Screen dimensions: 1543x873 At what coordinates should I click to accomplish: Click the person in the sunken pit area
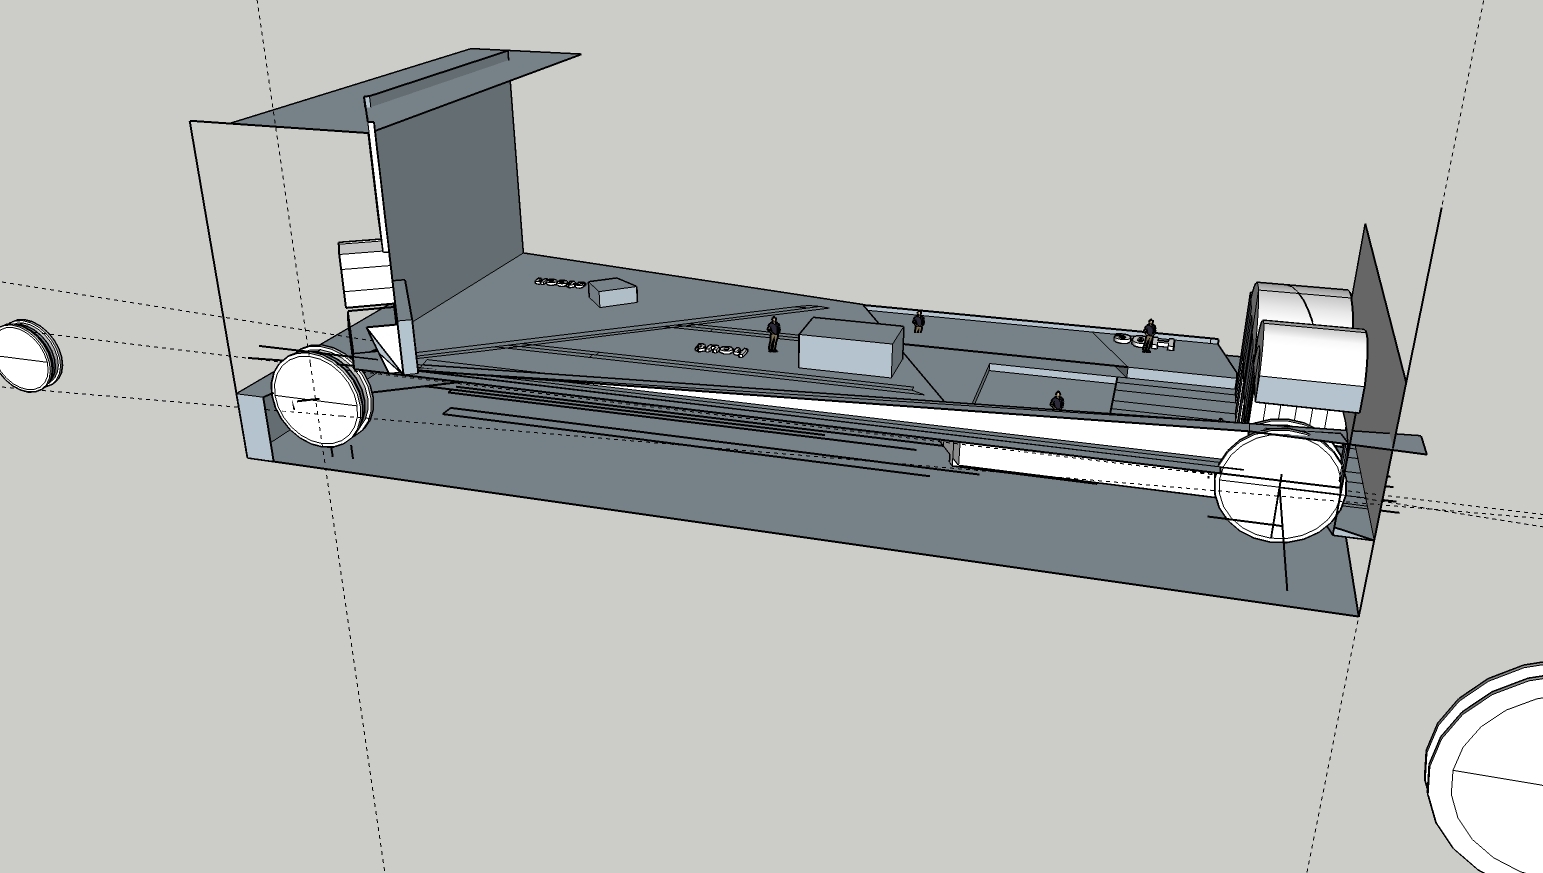(1057, 401)
